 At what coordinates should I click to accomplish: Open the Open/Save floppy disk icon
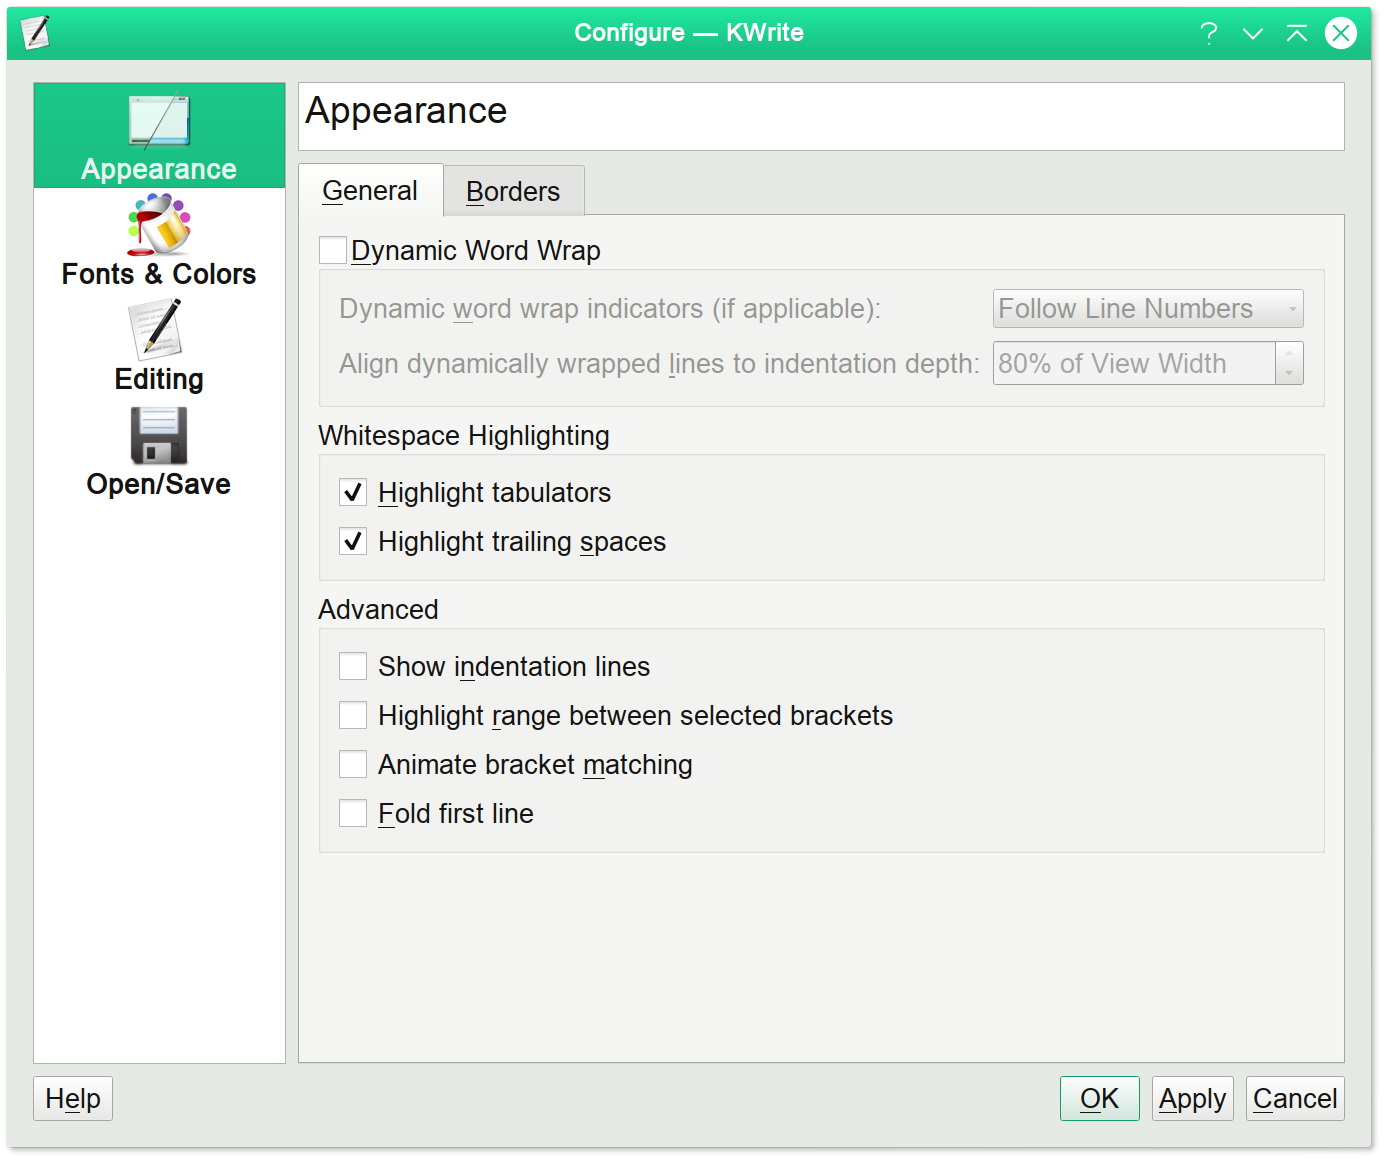158,435
